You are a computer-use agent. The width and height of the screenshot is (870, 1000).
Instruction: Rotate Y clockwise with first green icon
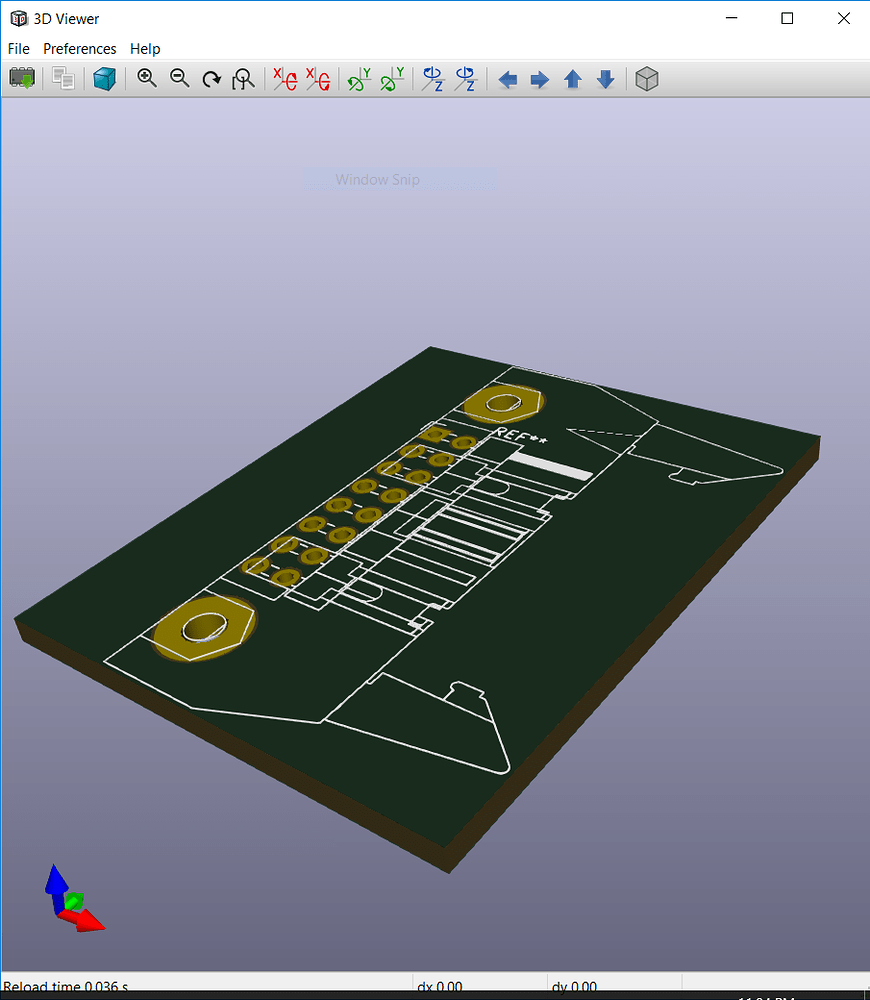(359, 79)
